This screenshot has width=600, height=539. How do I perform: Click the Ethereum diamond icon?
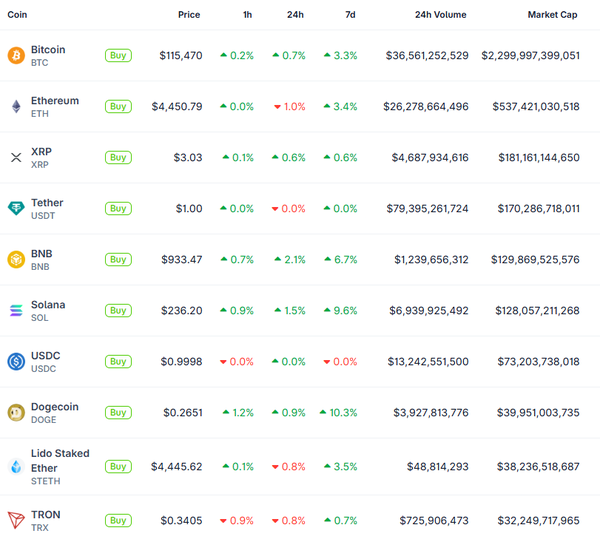pos(16,106)
